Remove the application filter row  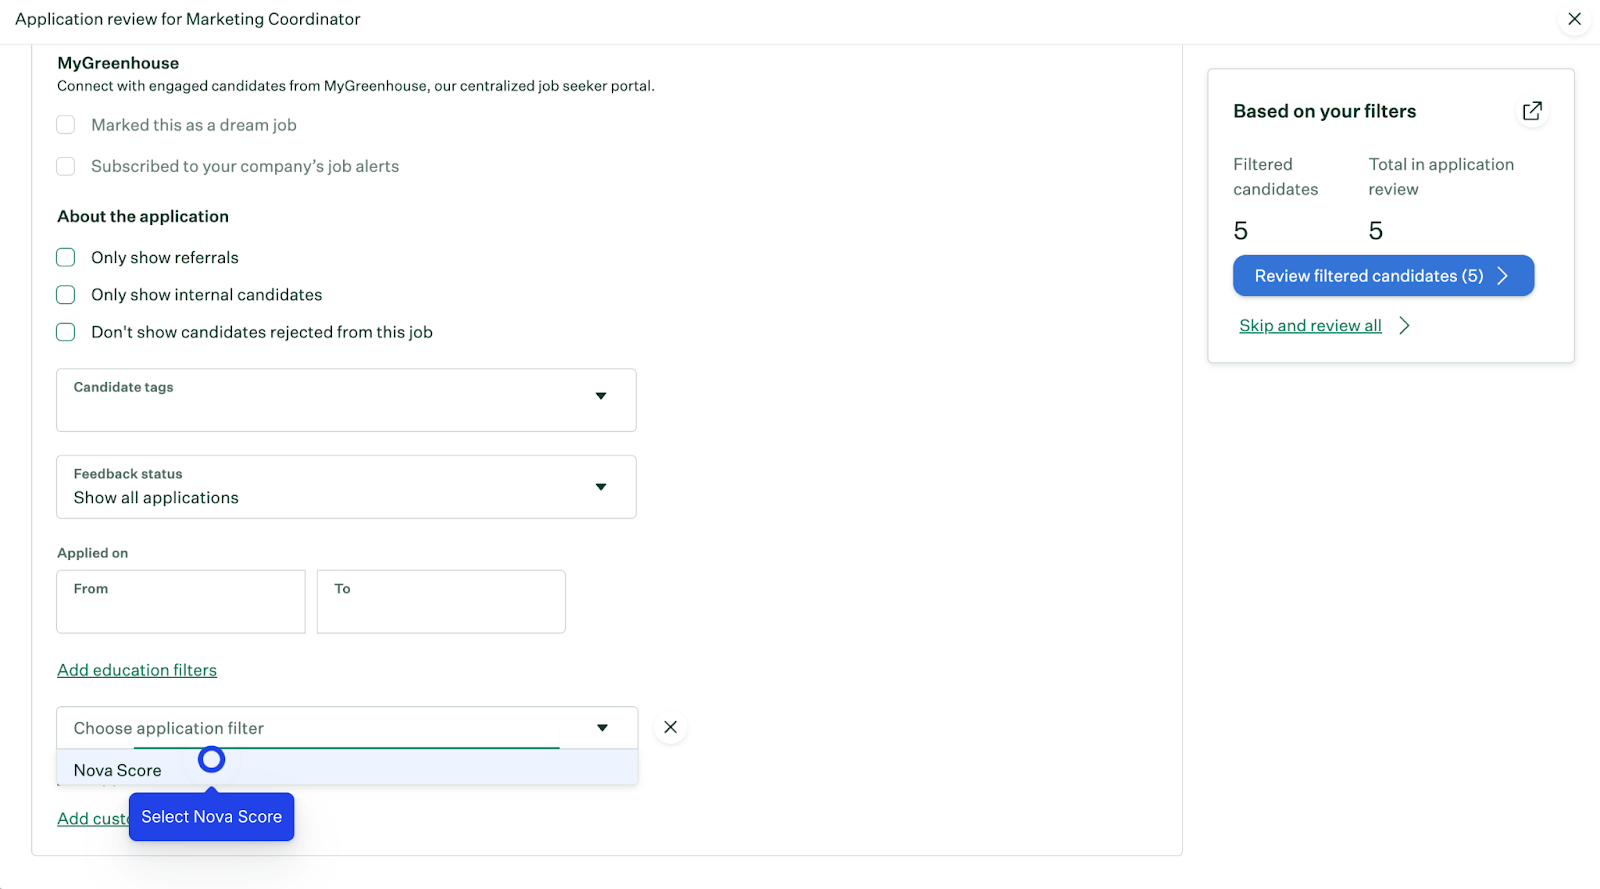(x=670, y=727)
